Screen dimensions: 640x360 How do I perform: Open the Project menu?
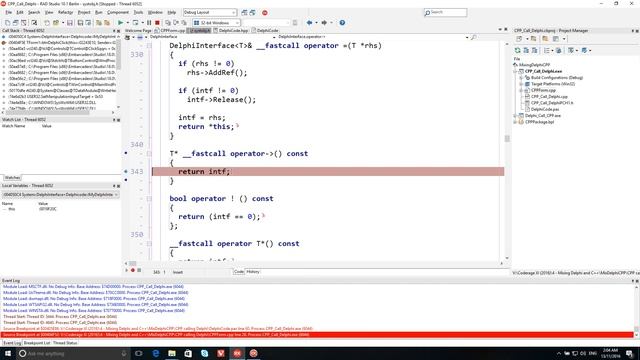pos(84,13)
